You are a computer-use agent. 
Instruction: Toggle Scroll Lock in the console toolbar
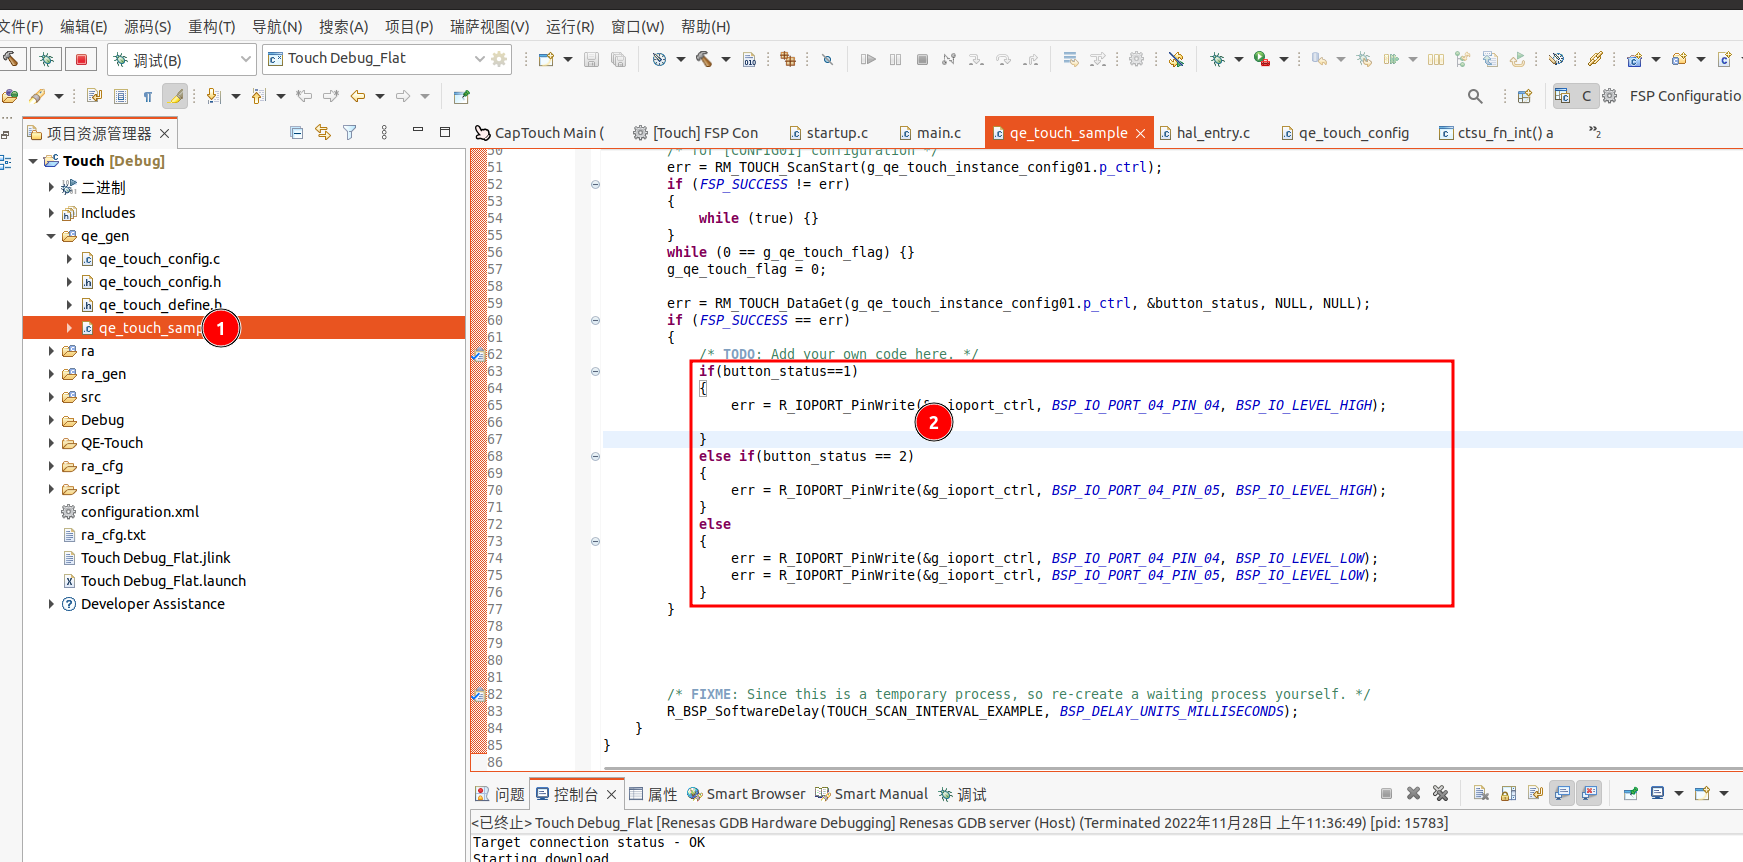1508,793
